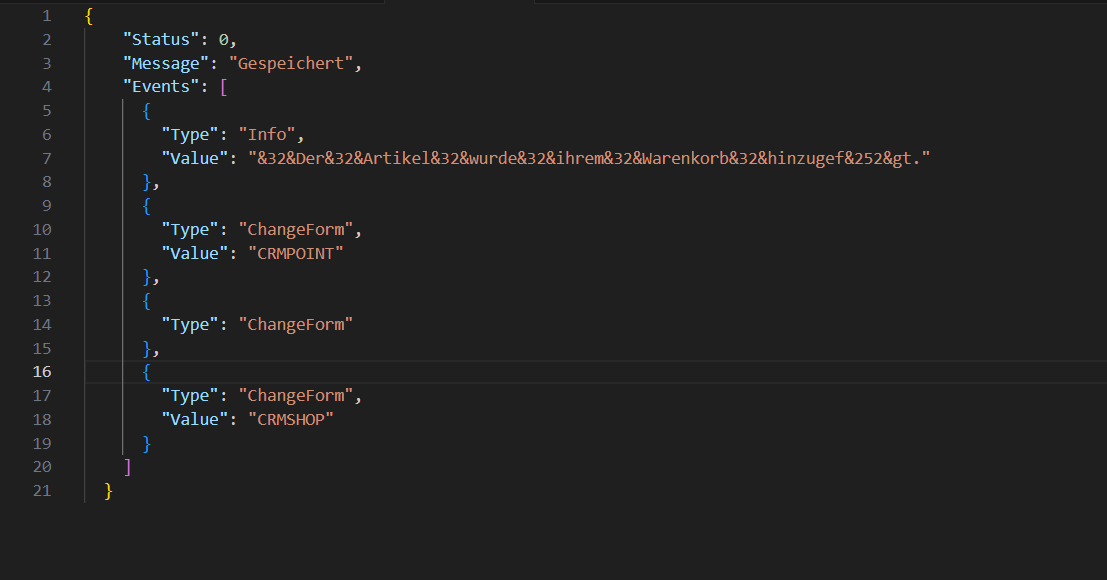This screenshot has width=1107, height=580.
Task: Click the opening curly brace on line 1
Action: click(89, 16)
